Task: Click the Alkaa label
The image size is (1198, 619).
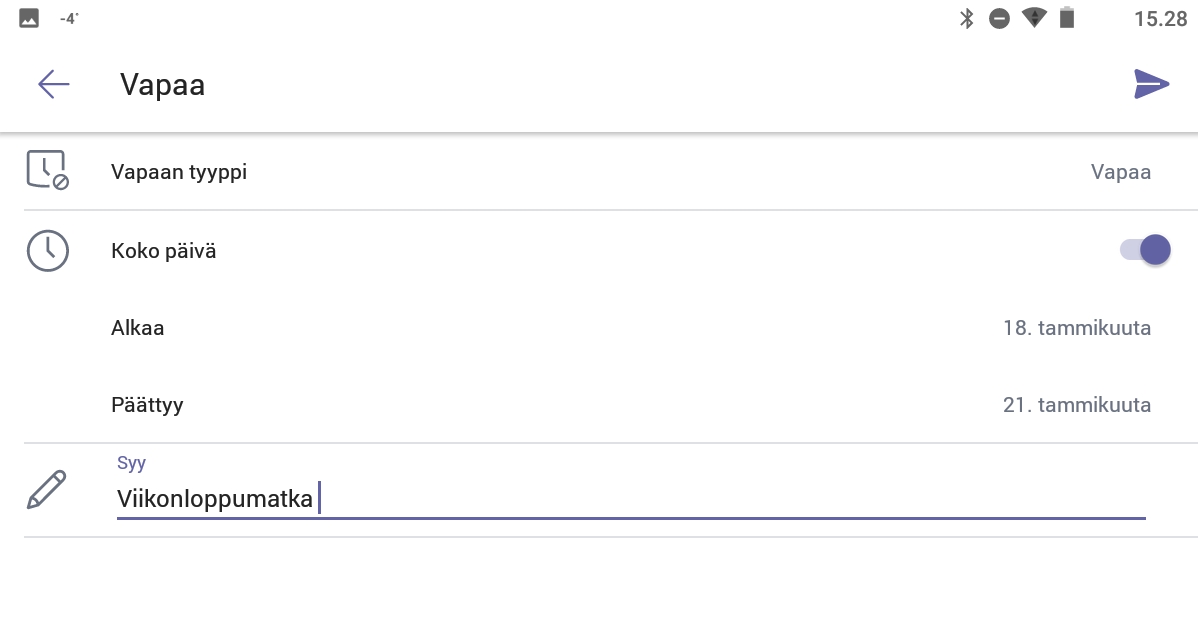Action: coord(138,328)
